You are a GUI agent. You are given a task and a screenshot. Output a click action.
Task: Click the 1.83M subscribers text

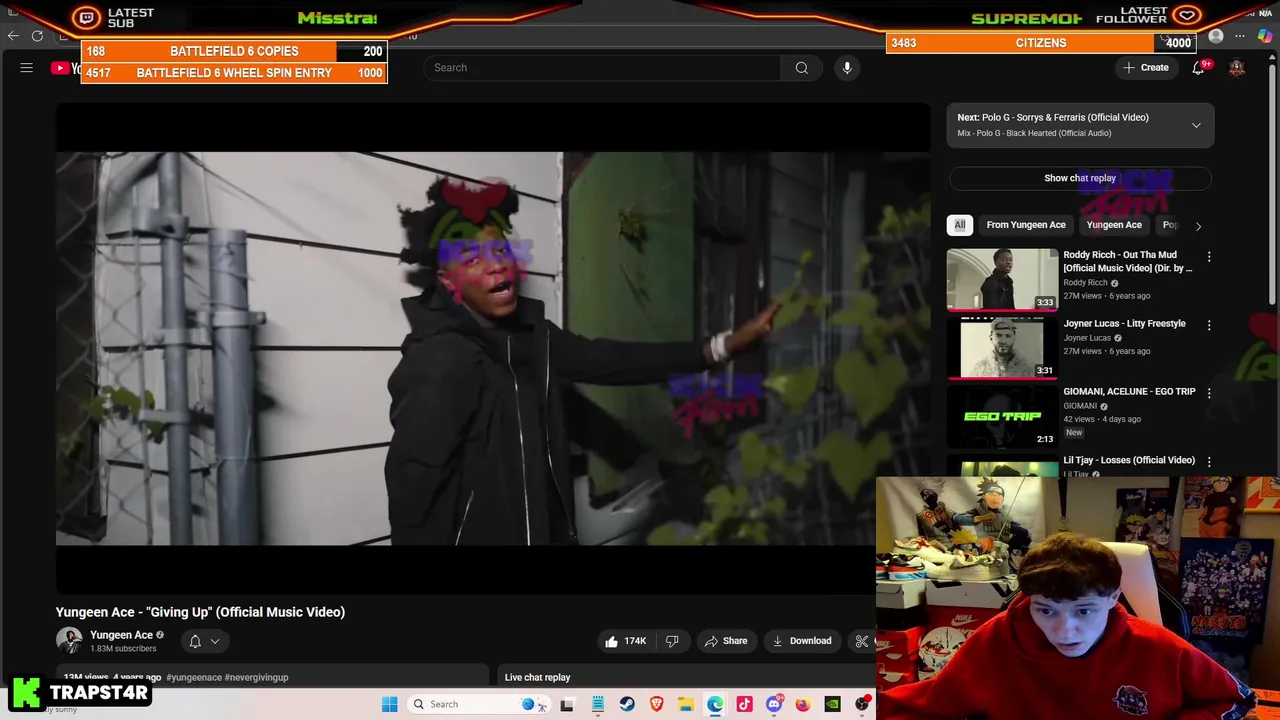click(x=123, y=649)
